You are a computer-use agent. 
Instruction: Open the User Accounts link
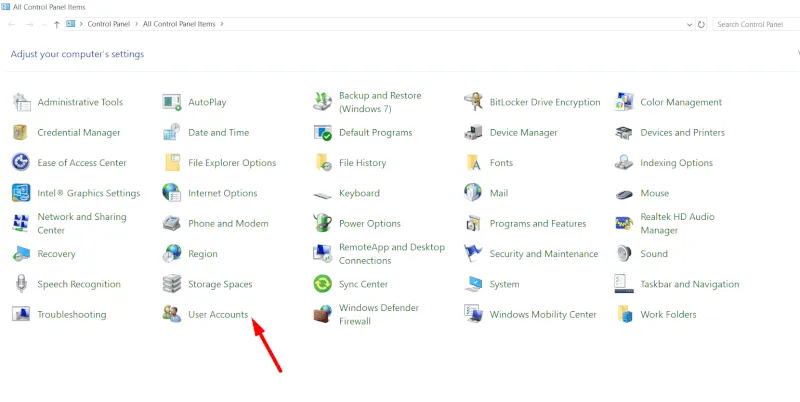218,315
